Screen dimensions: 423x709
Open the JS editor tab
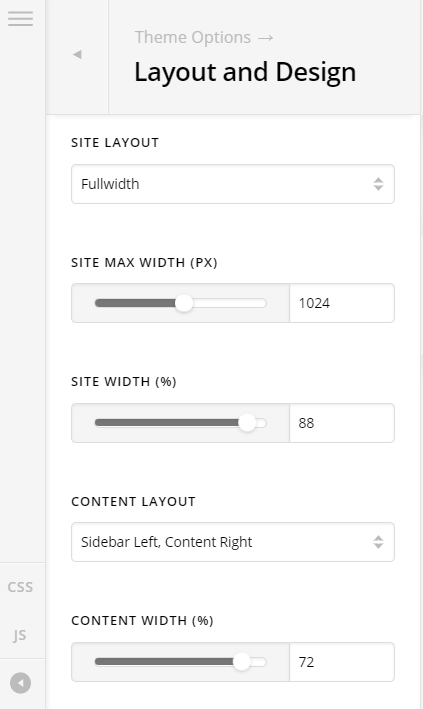[20, 635]
